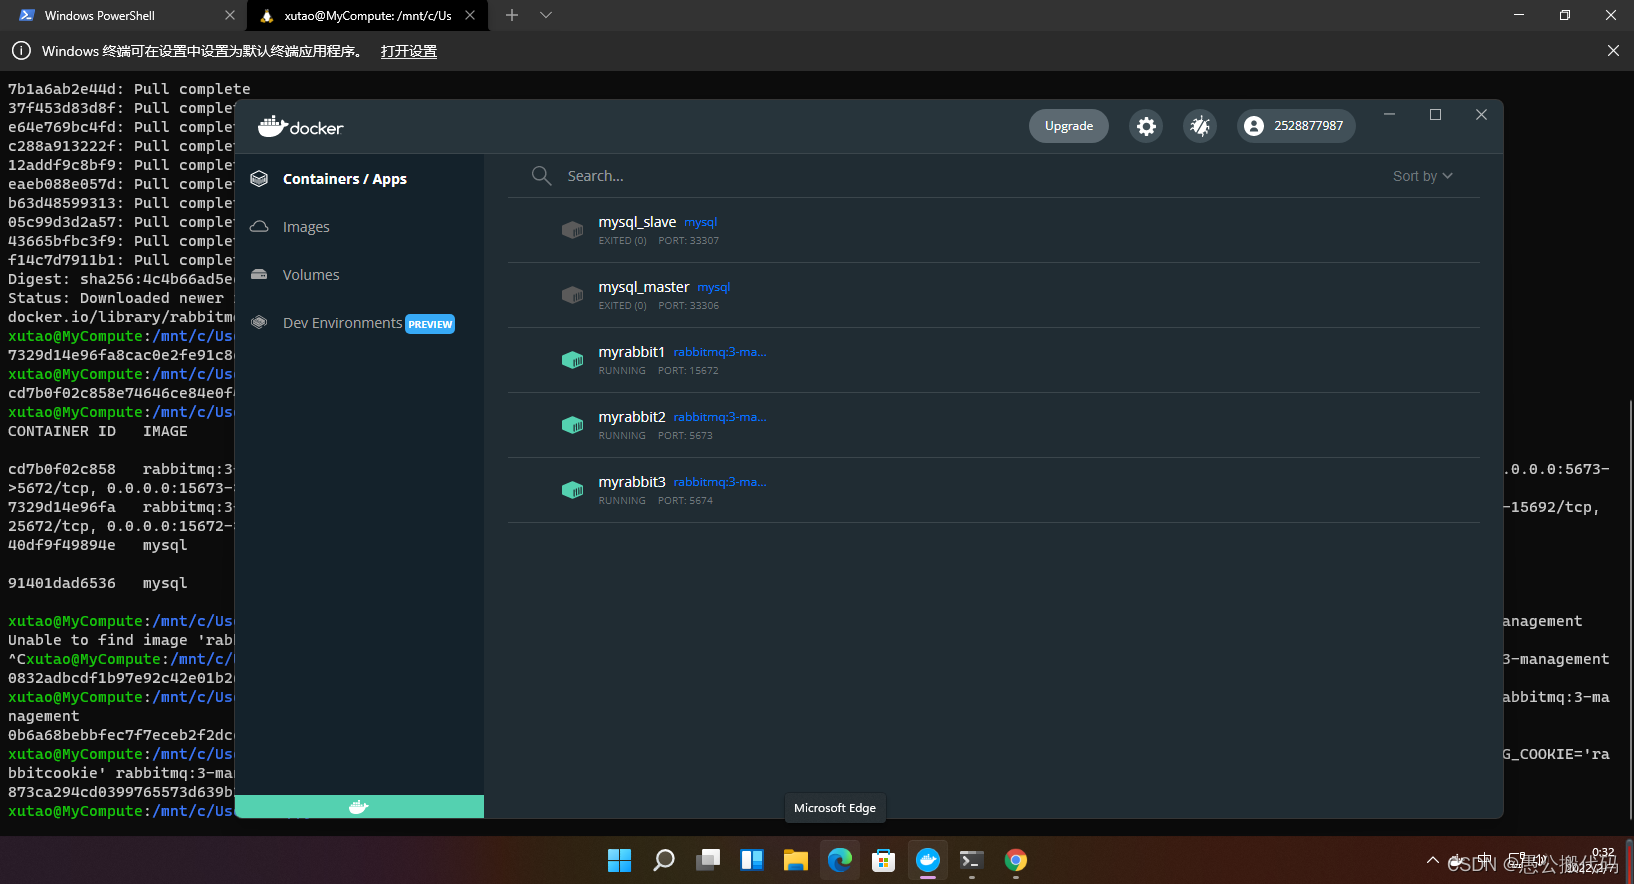Switch to the xutao@MyCompute terminal tab
The height and width of the screenshot is (884, 1634).
click(366, 15)
